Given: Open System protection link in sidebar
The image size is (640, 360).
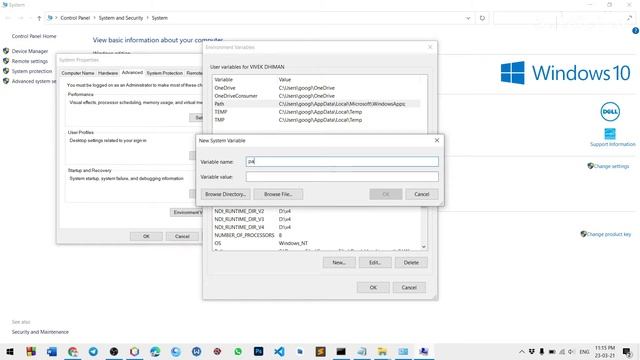Looking at the screenshot, I should coord(32,71).
